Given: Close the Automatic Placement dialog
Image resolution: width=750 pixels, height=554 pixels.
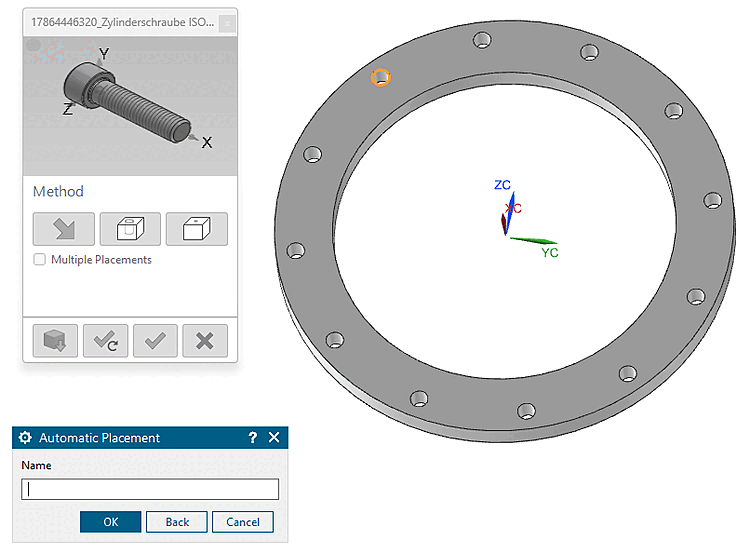Looking at the screenshot, I should pos(274,437).
